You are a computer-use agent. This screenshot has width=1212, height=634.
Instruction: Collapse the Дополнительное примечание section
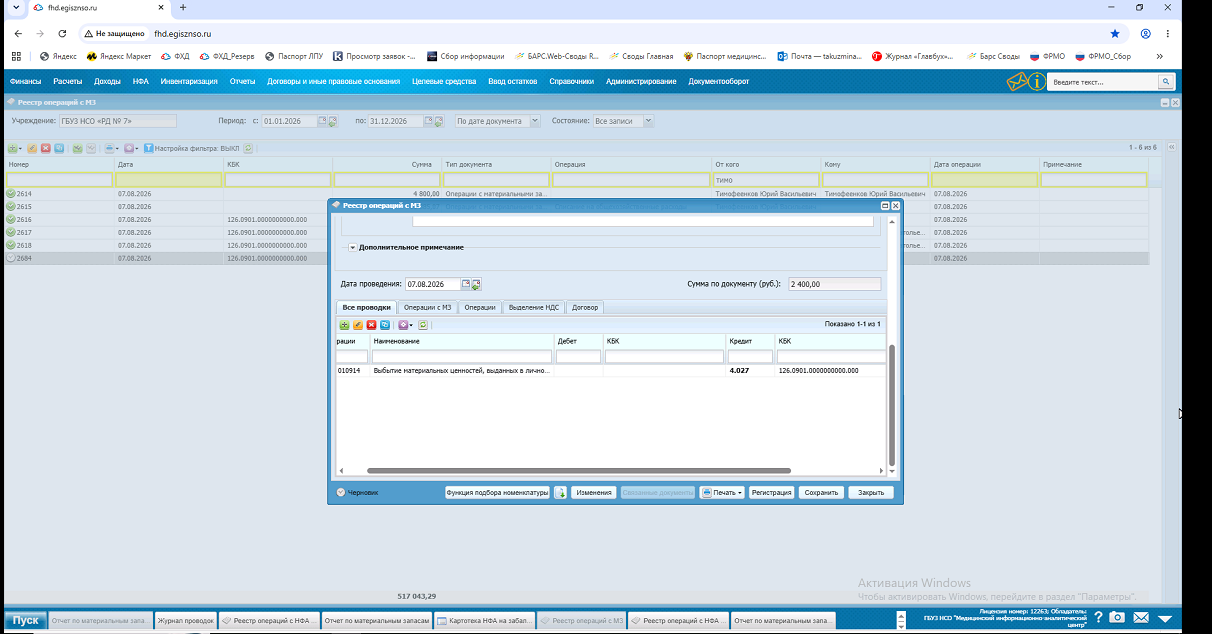(x=353, y=247)
